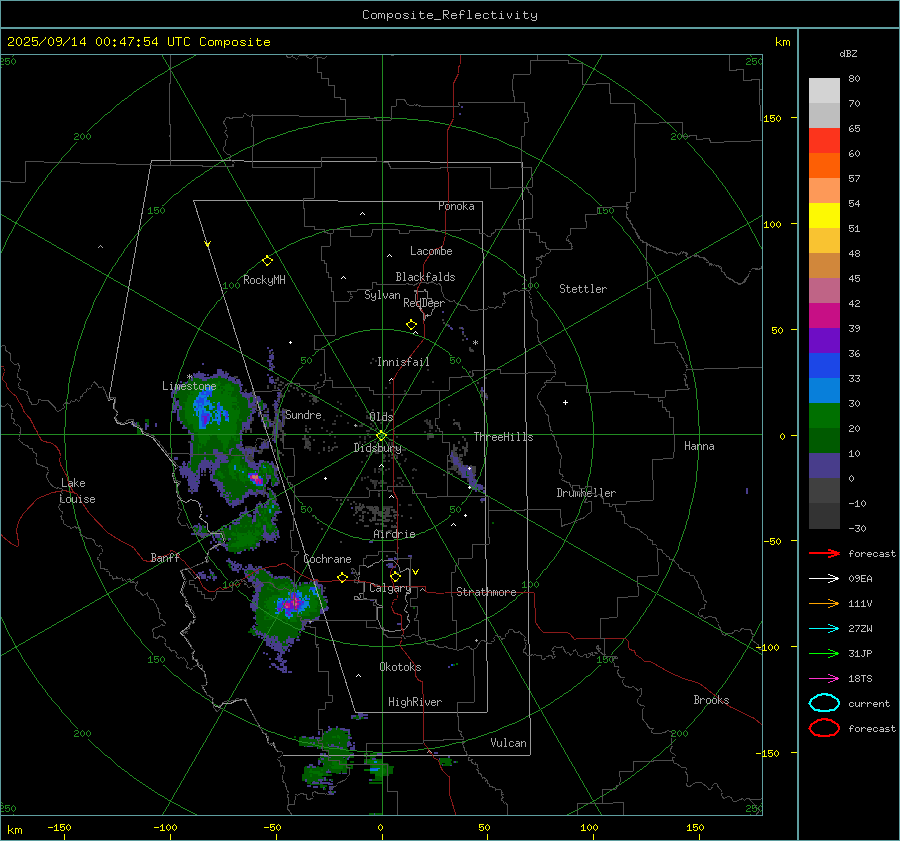Click the Vulcan label

[x=508, y=743]
